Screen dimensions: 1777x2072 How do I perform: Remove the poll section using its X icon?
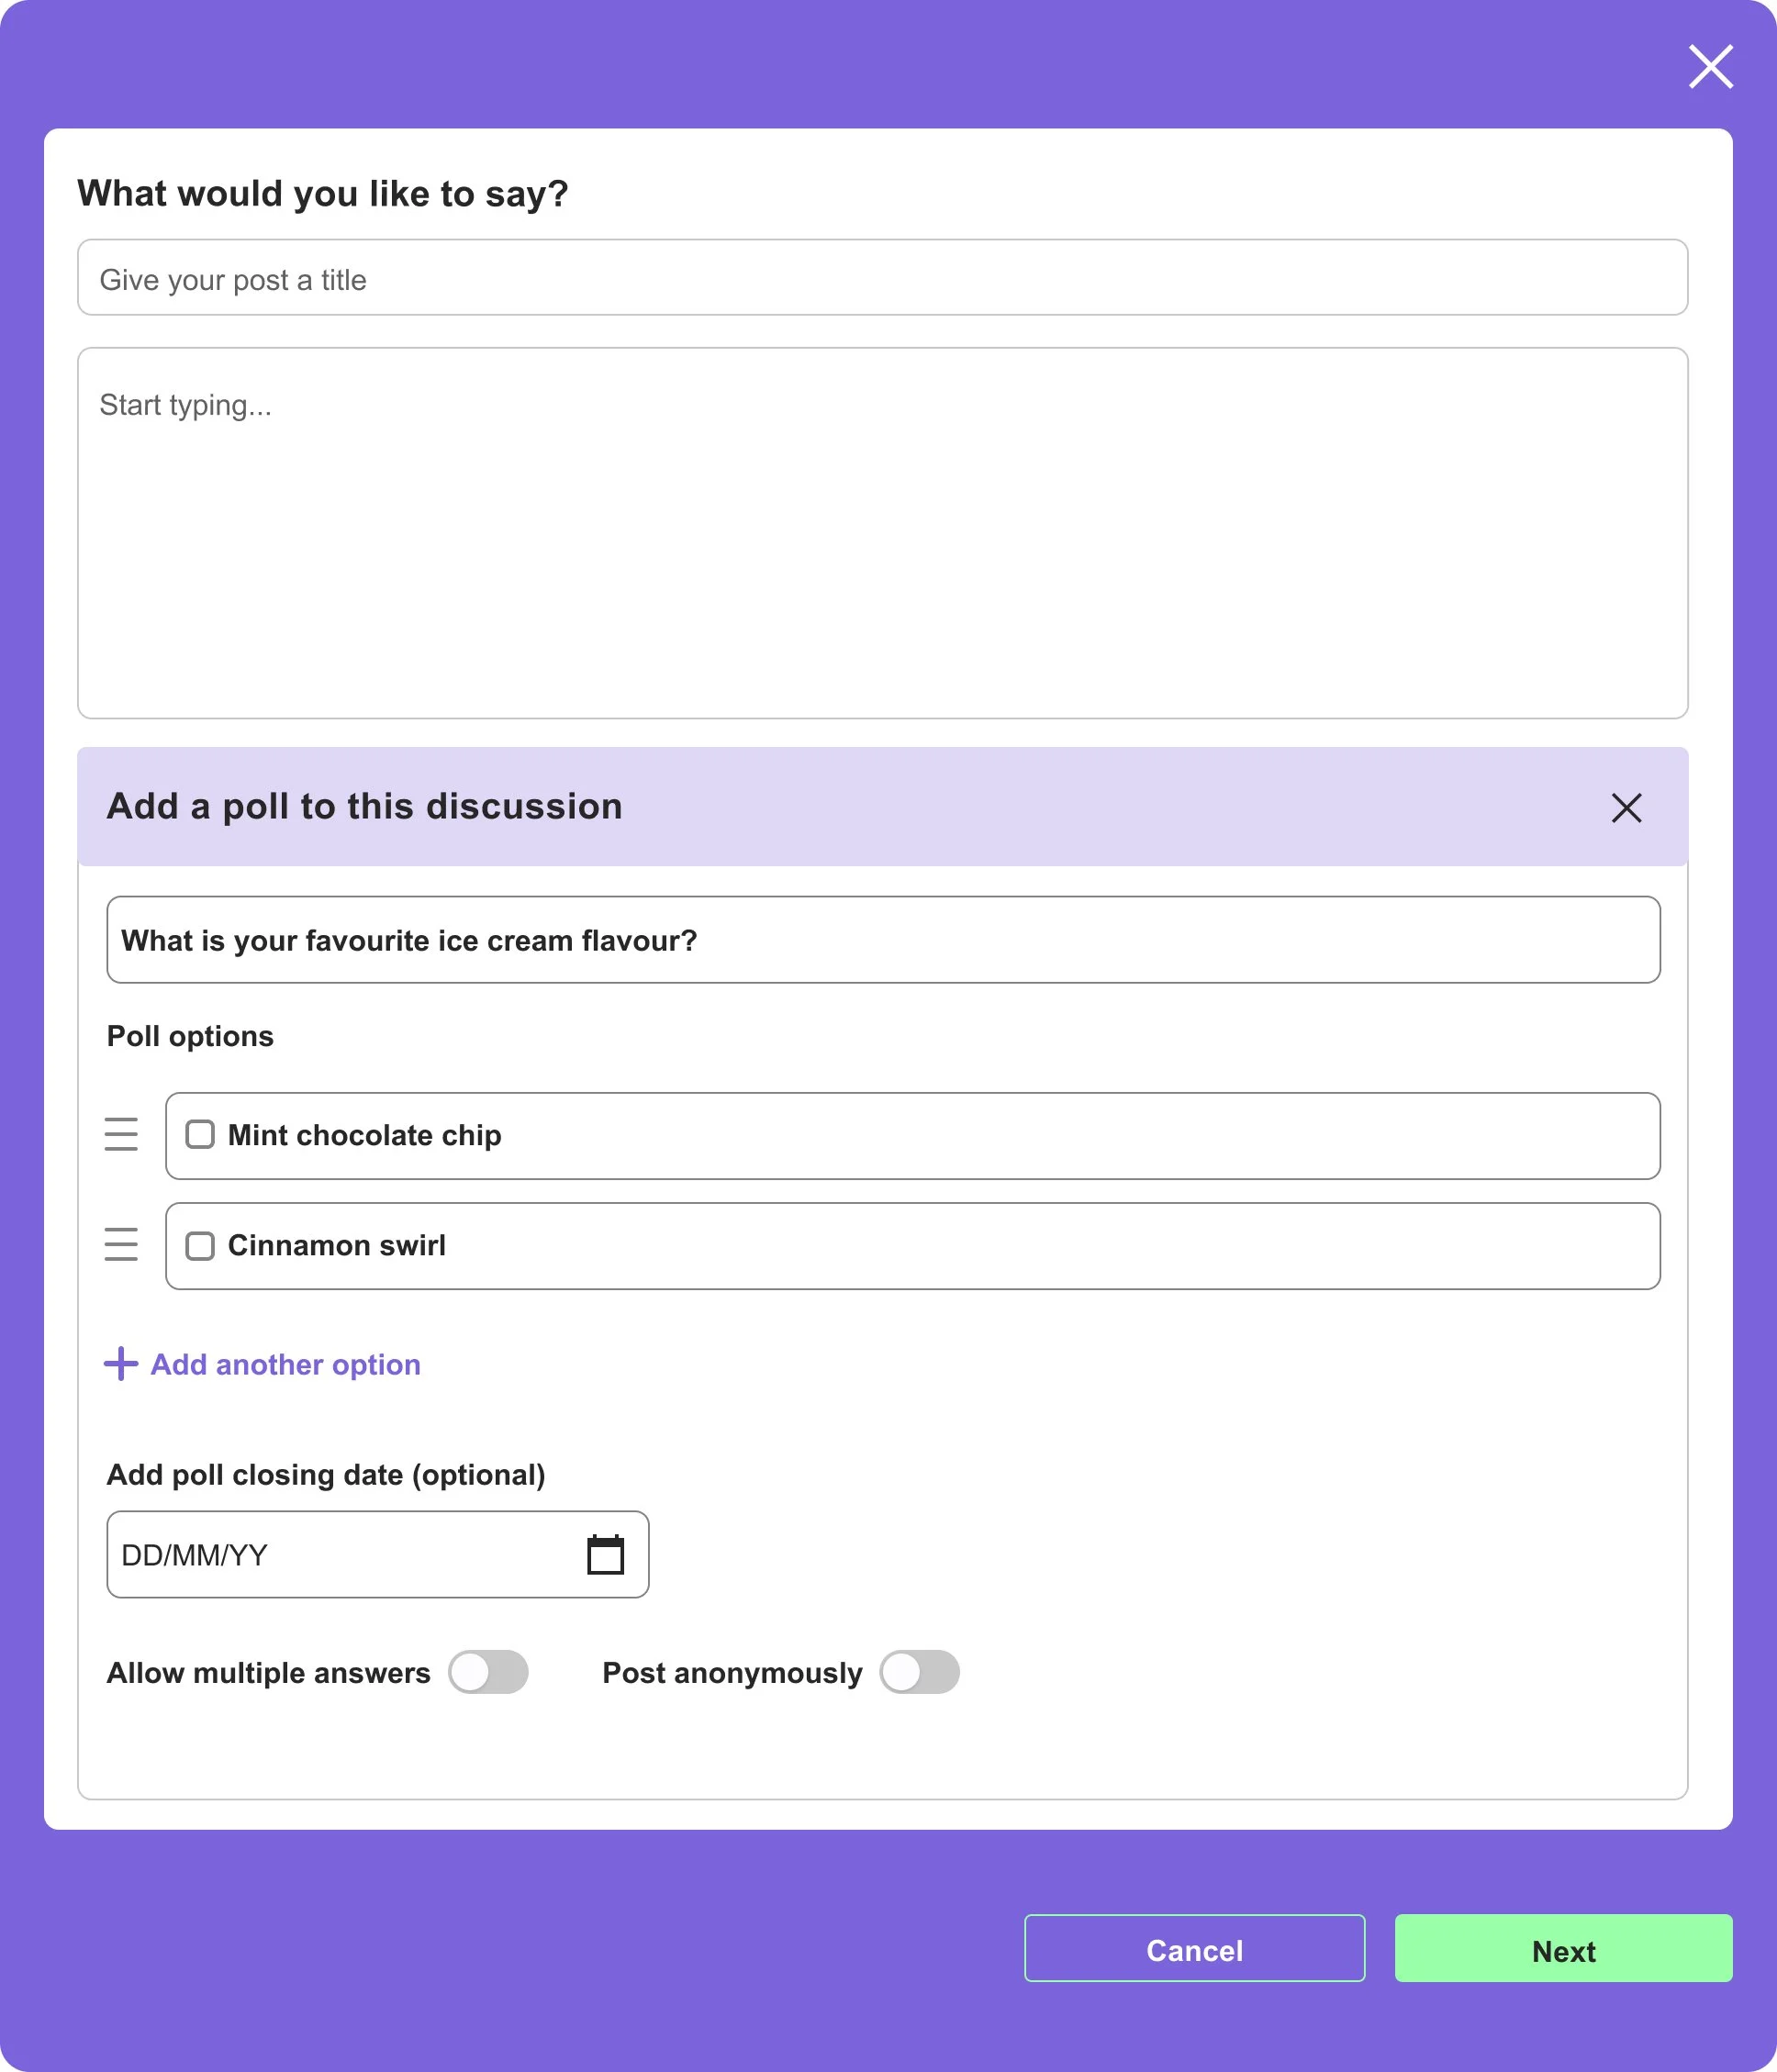coord(1626,807)
